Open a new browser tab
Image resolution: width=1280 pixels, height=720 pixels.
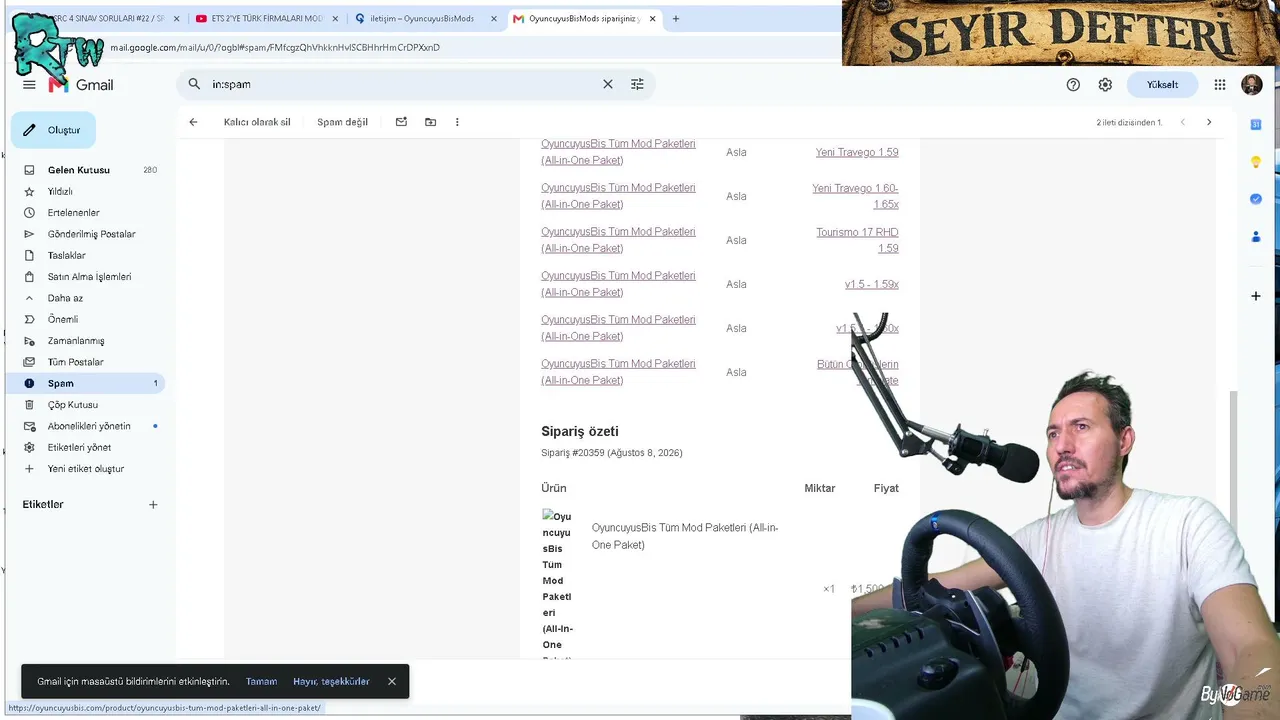pos(676,18)
